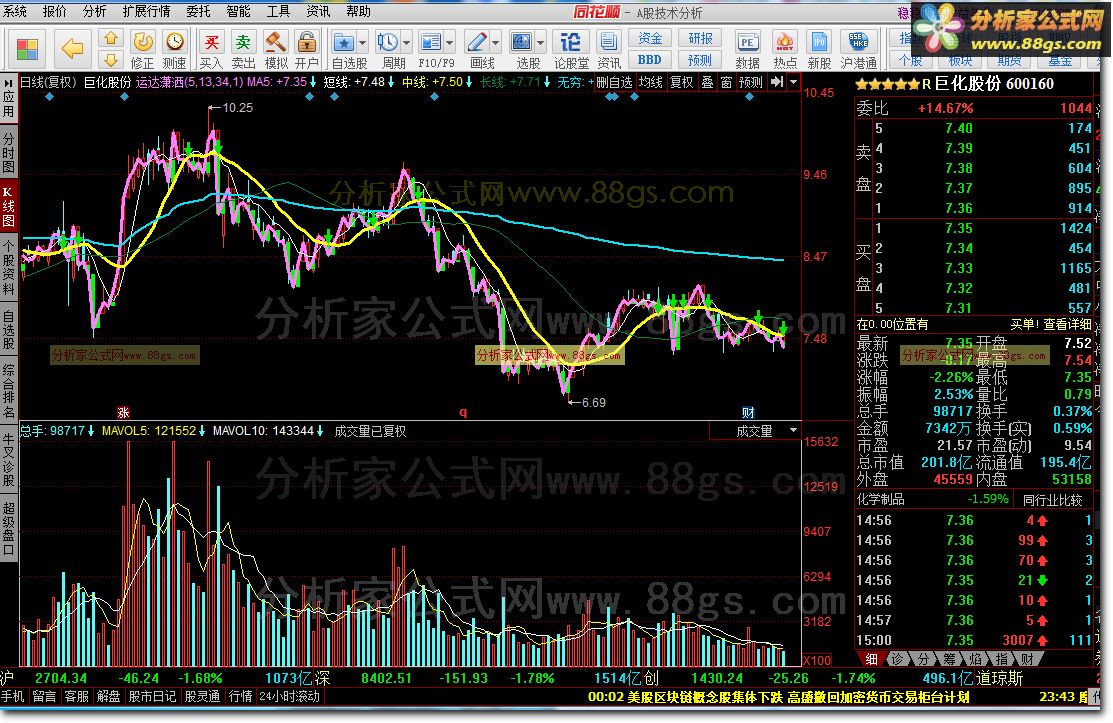1113x723 pixels.
Task: Toggle 窗 multi-window layout
Action: [726, 82]
